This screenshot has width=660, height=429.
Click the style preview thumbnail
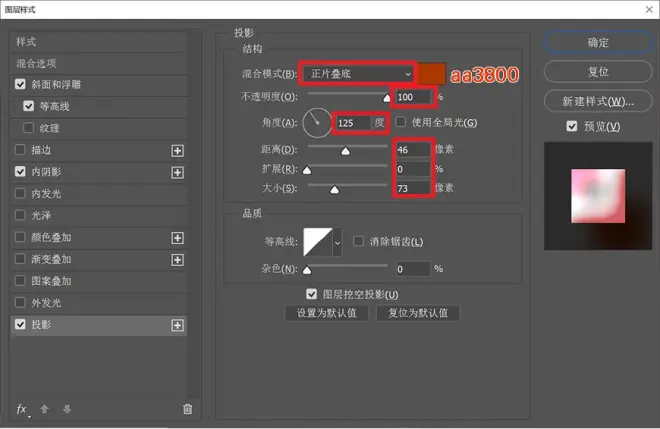pos(598,196)
